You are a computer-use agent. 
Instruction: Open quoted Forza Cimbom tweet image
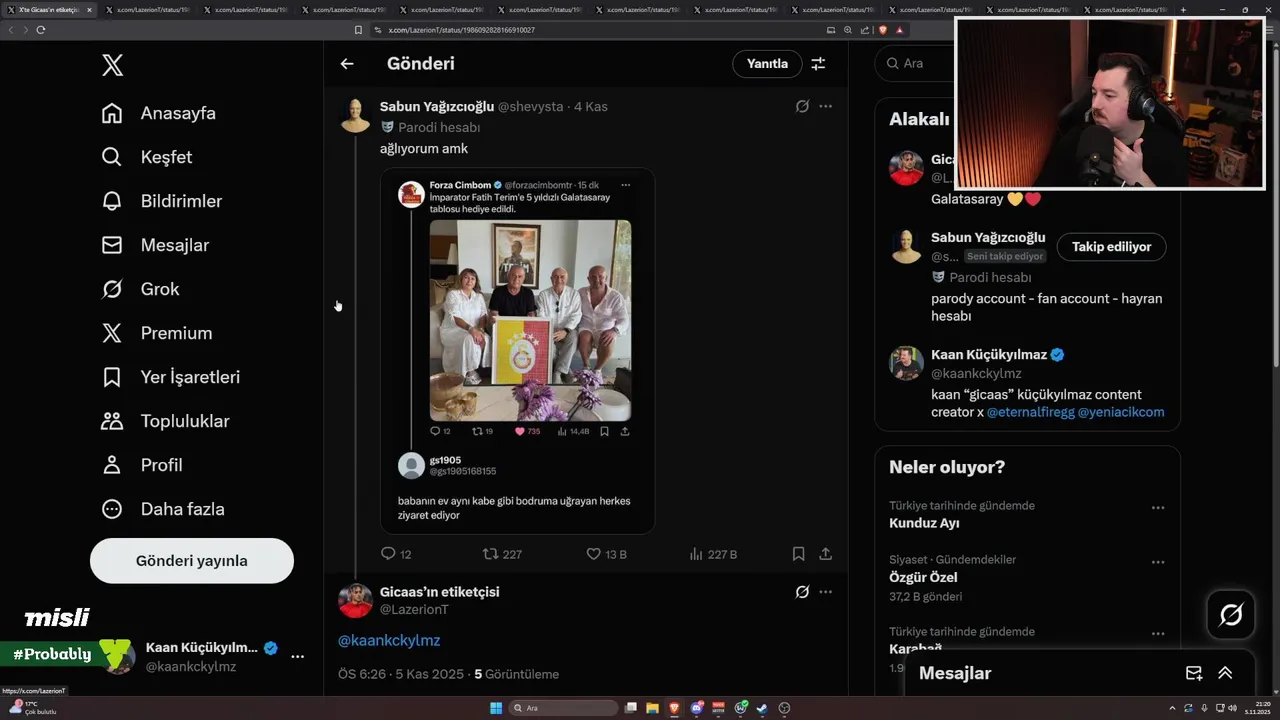point(530,320)
